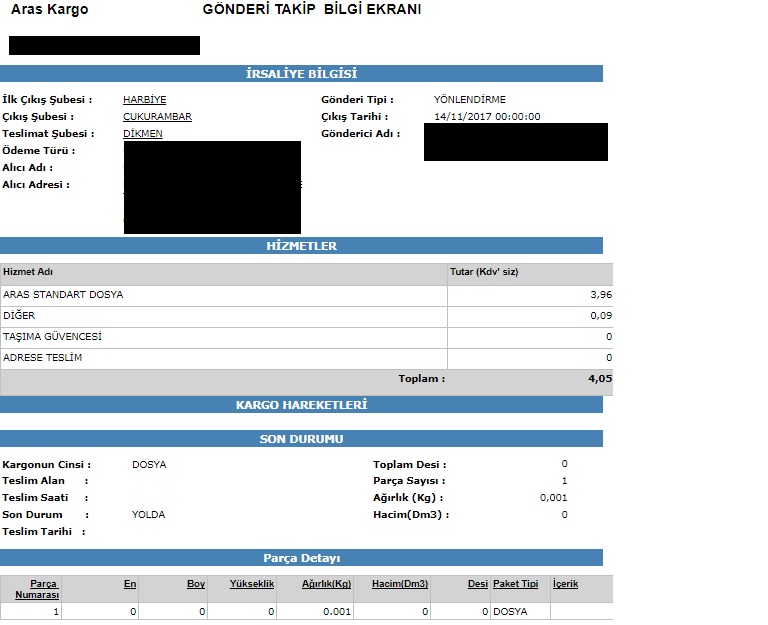Screen dimensions: 768x625
Task: Click the total amount 4,05
Action: click(600, 378)
